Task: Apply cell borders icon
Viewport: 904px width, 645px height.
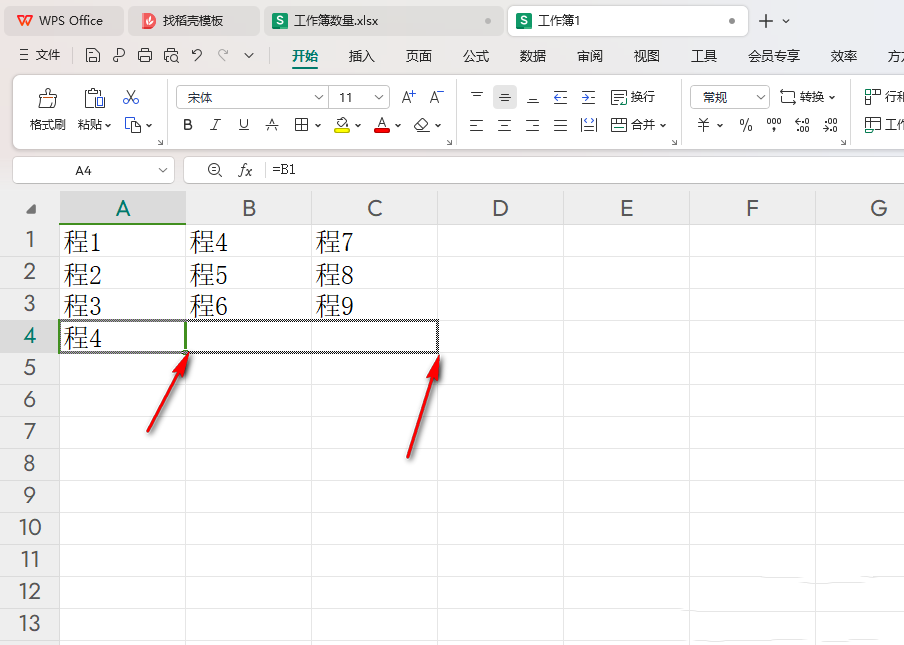Action: click(301, 125)
